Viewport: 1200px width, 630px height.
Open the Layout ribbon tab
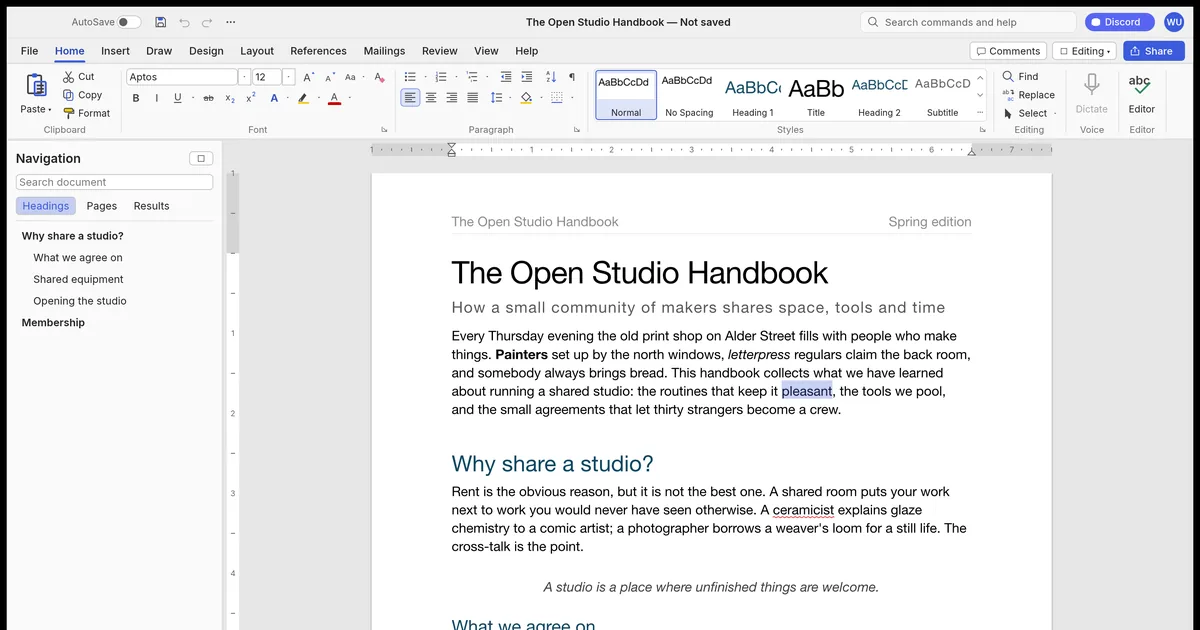[257, 51]
